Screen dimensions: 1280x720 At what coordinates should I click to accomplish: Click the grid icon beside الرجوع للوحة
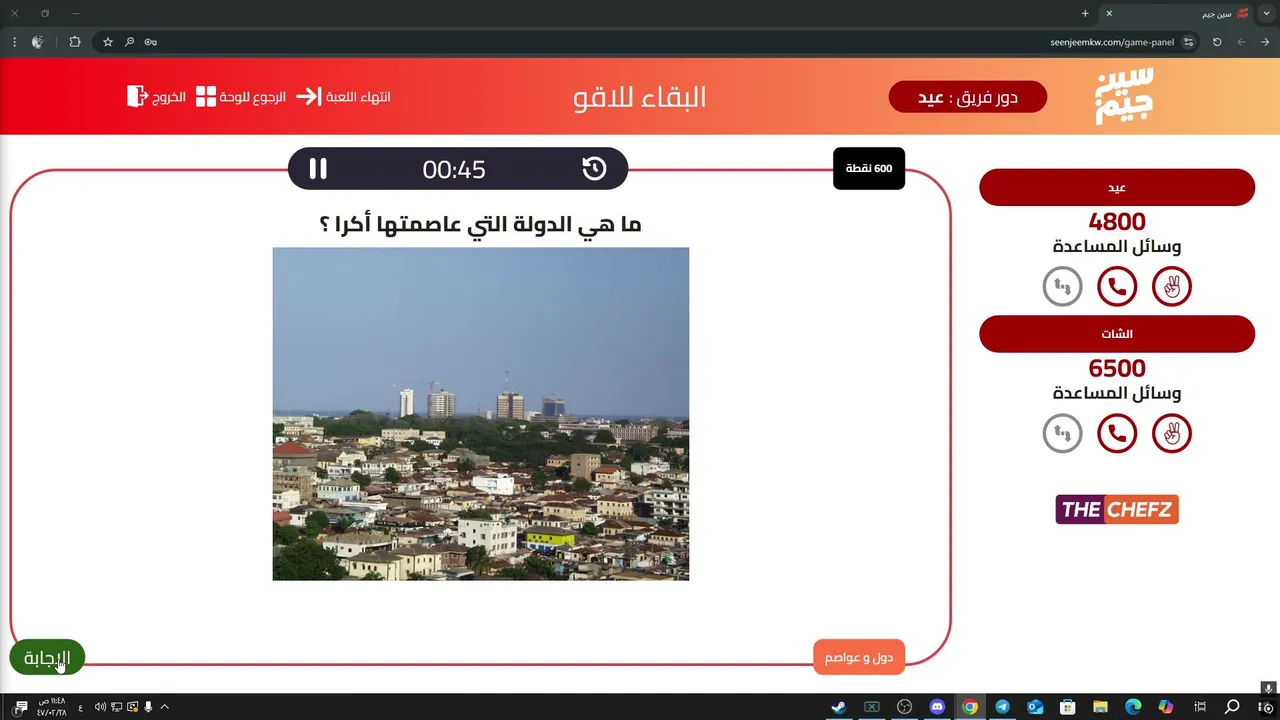(x=206, y=97)
